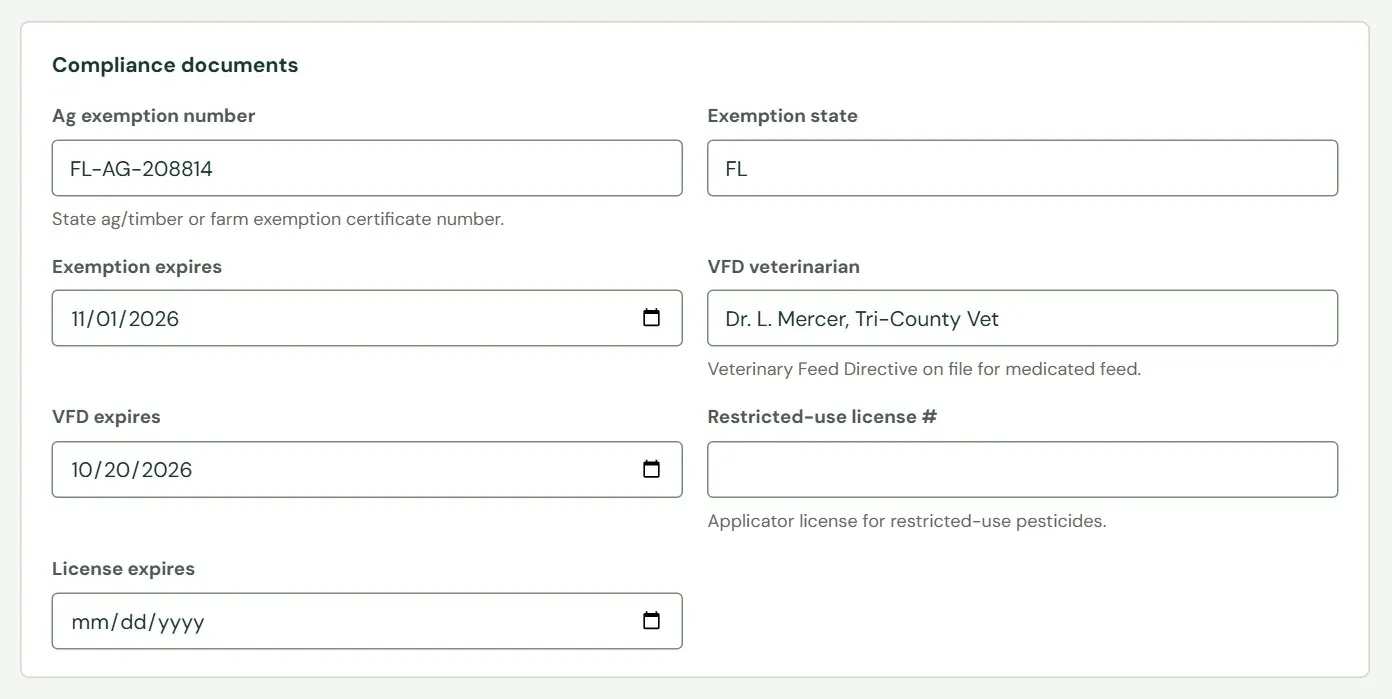
Task: Edit the VFD veterinarian field
Action: click(x=1022, y=318)
